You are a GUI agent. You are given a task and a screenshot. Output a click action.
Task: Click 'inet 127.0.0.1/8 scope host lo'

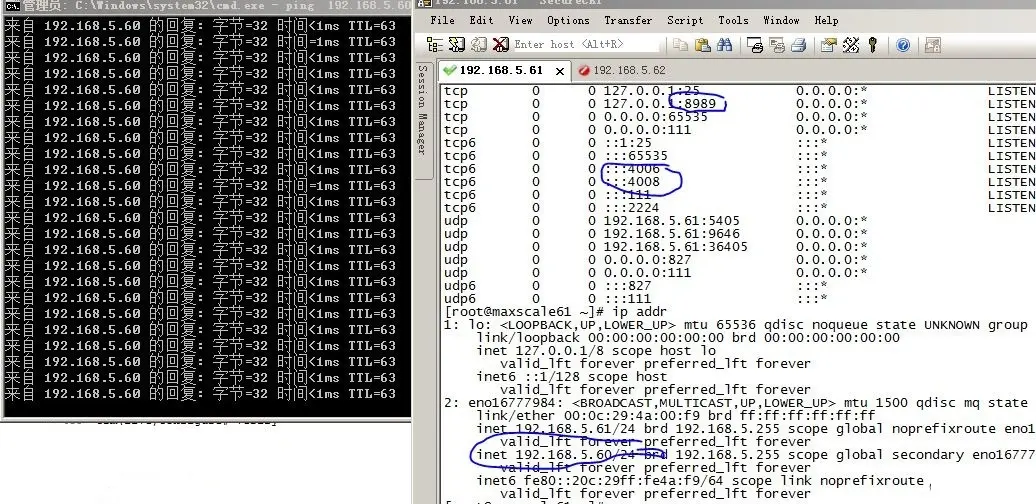[596, 351]
